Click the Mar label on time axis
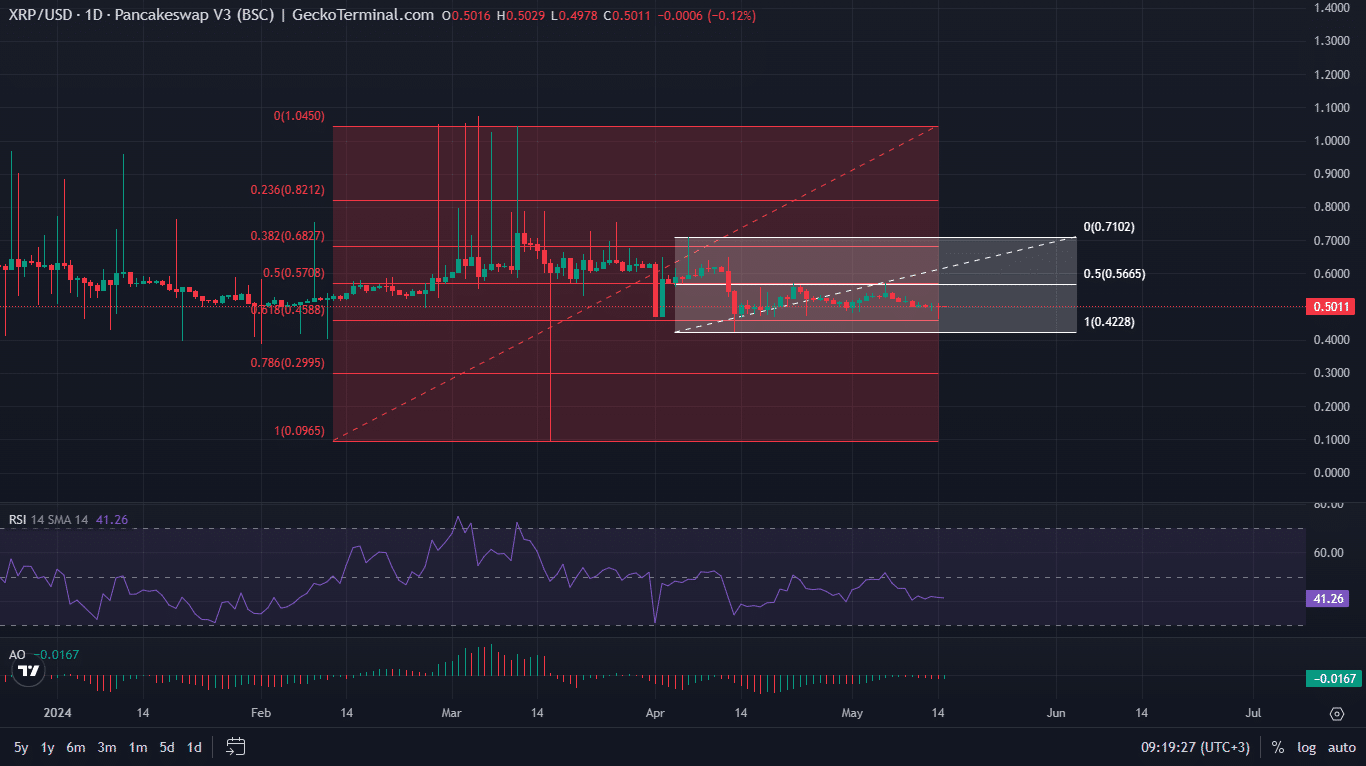The height and width of the screenshot is (766, 1366). pos(451,713)
